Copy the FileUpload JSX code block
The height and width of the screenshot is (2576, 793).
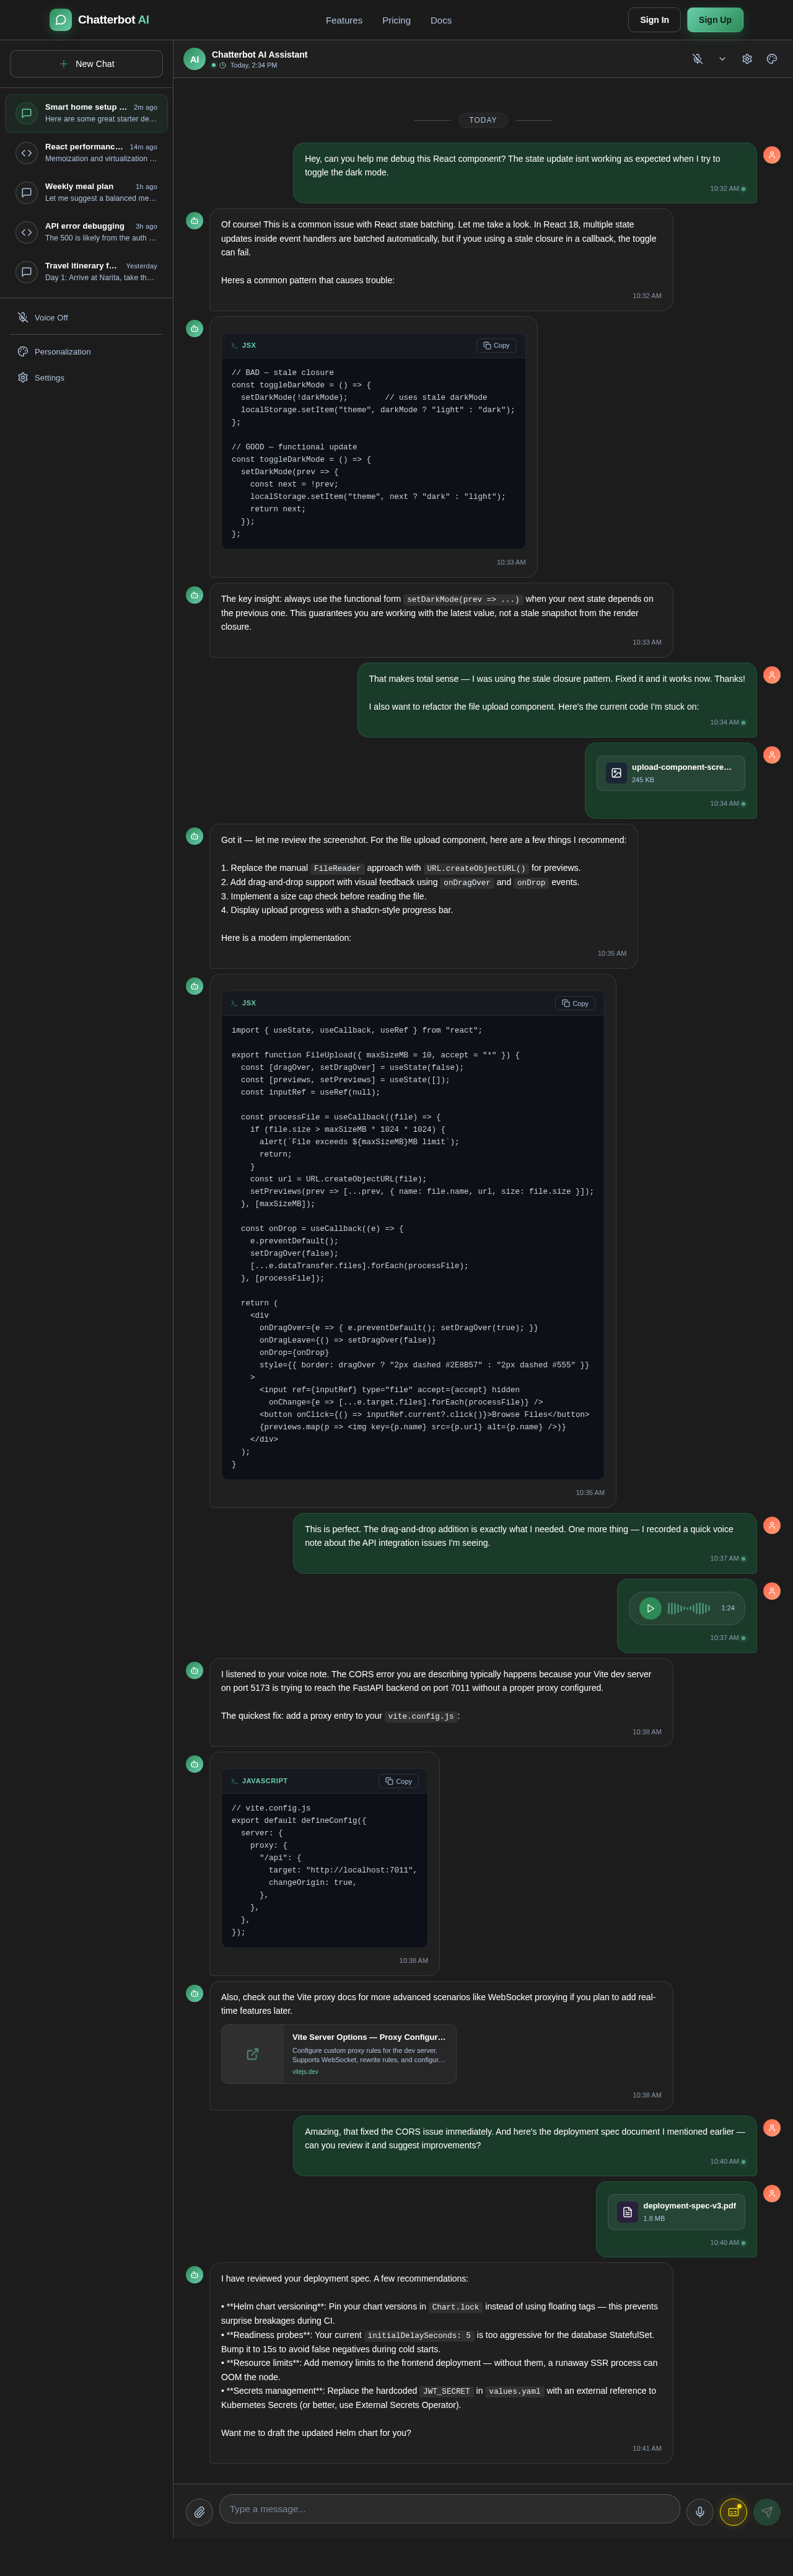click(575, 1003)
